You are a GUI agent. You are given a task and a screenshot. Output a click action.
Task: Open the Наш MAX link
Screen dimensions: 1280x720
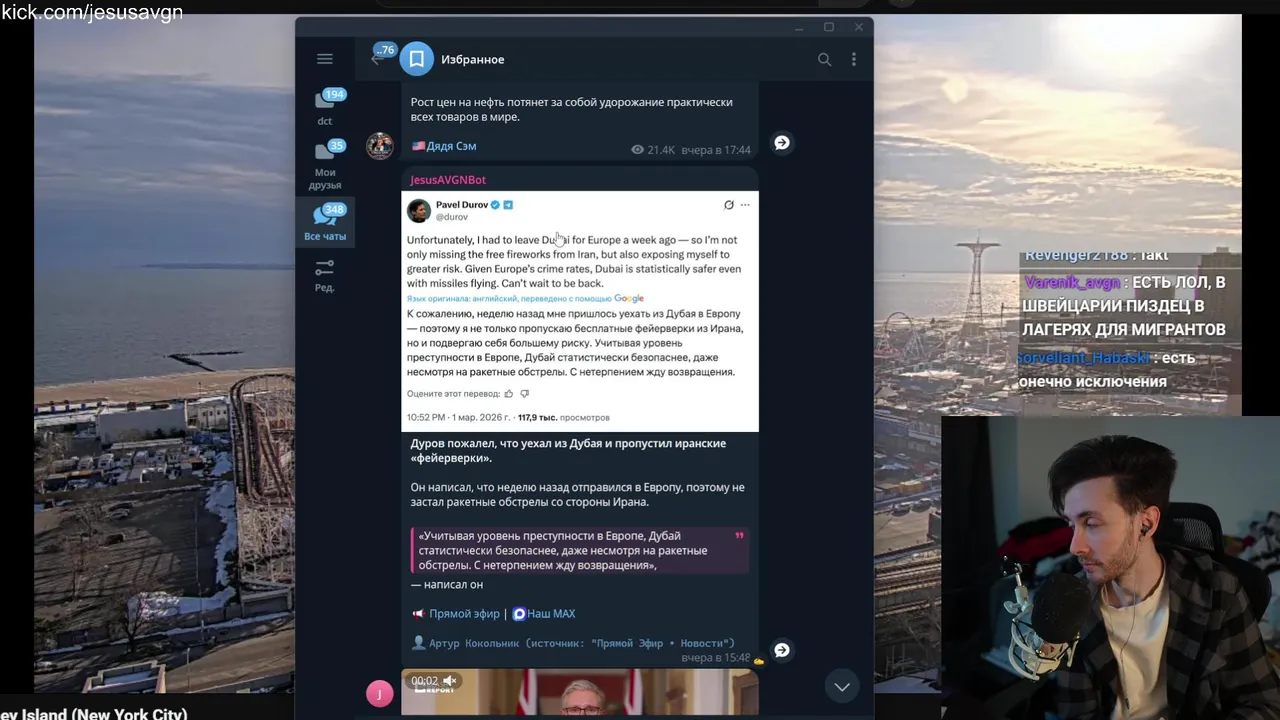pyautogui.click(x=551, y=614)
